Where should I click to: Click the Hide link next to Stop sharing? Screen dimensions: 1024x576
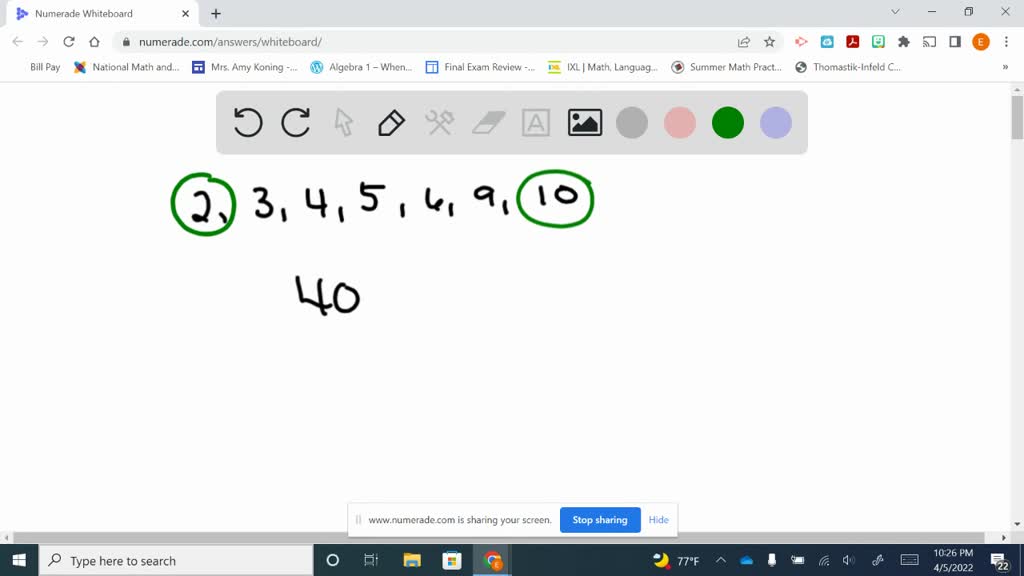658,520
